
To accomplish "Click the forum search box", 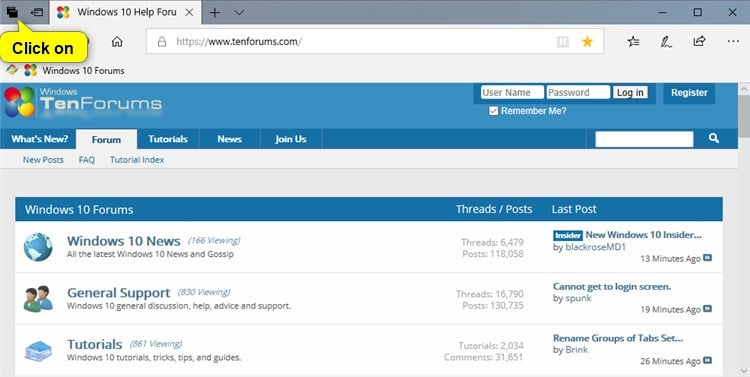I will [644, 139].
